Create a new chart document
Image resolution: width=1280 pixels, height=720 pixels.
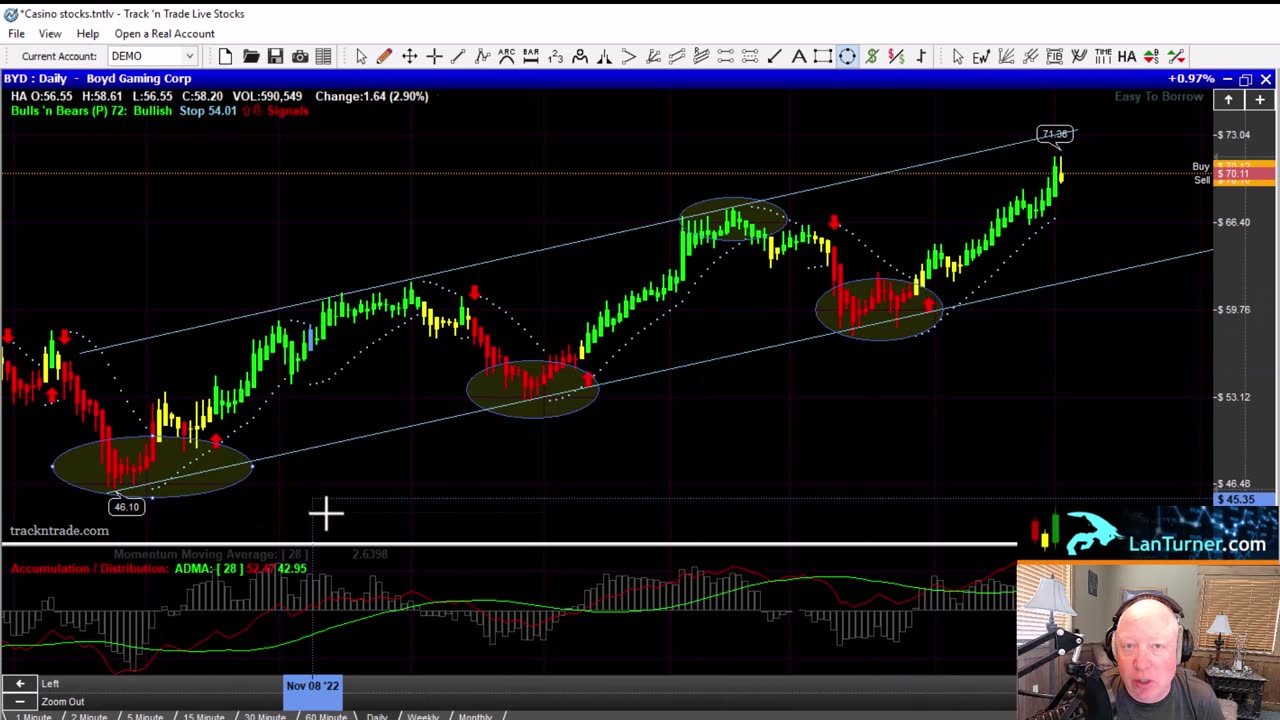(x=225, y=57)
